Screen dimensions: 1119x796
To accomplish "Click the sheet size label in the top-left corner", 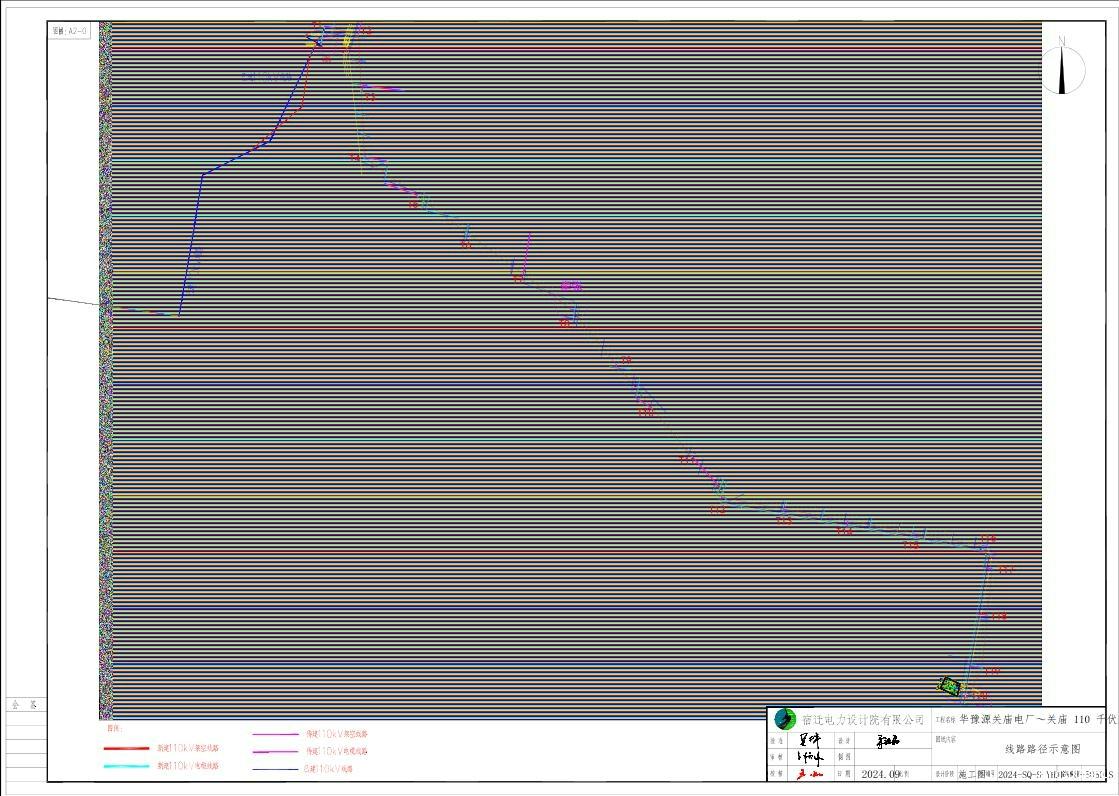I will click(x=69, y=31).
